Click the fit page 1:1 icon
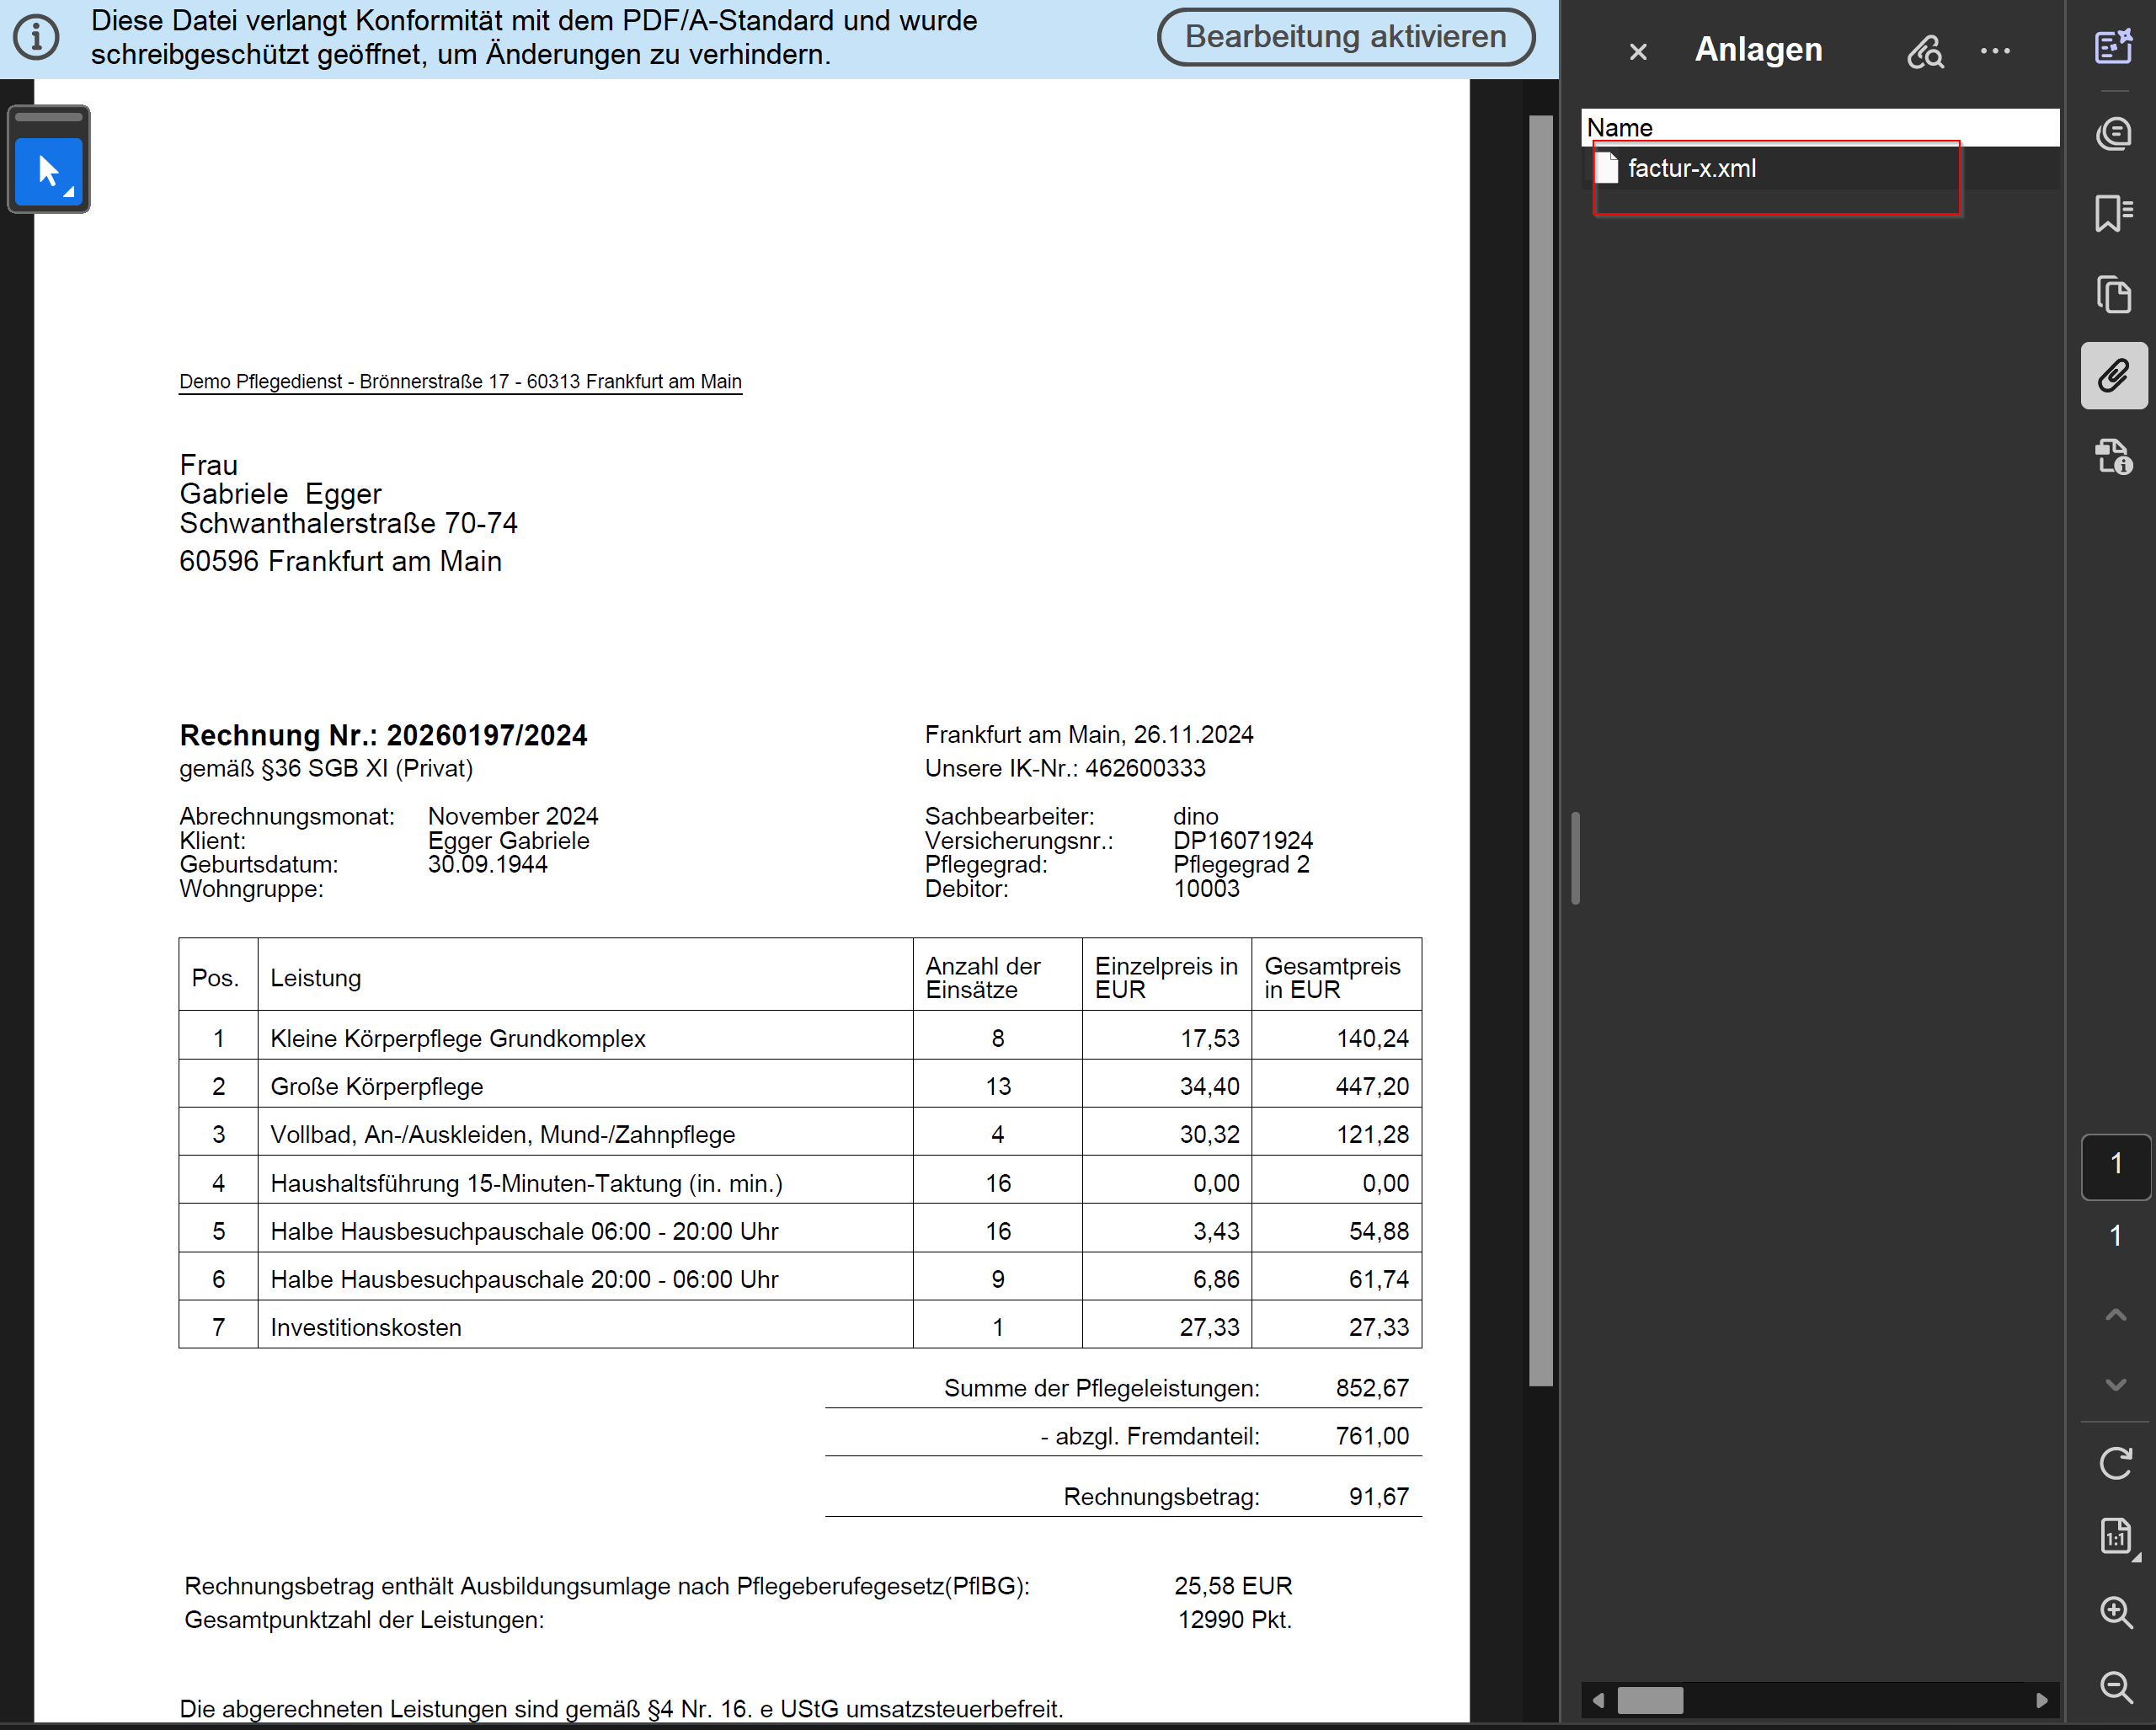This screenshot has width=2156, height=1730. (x=2115, y=1536)
